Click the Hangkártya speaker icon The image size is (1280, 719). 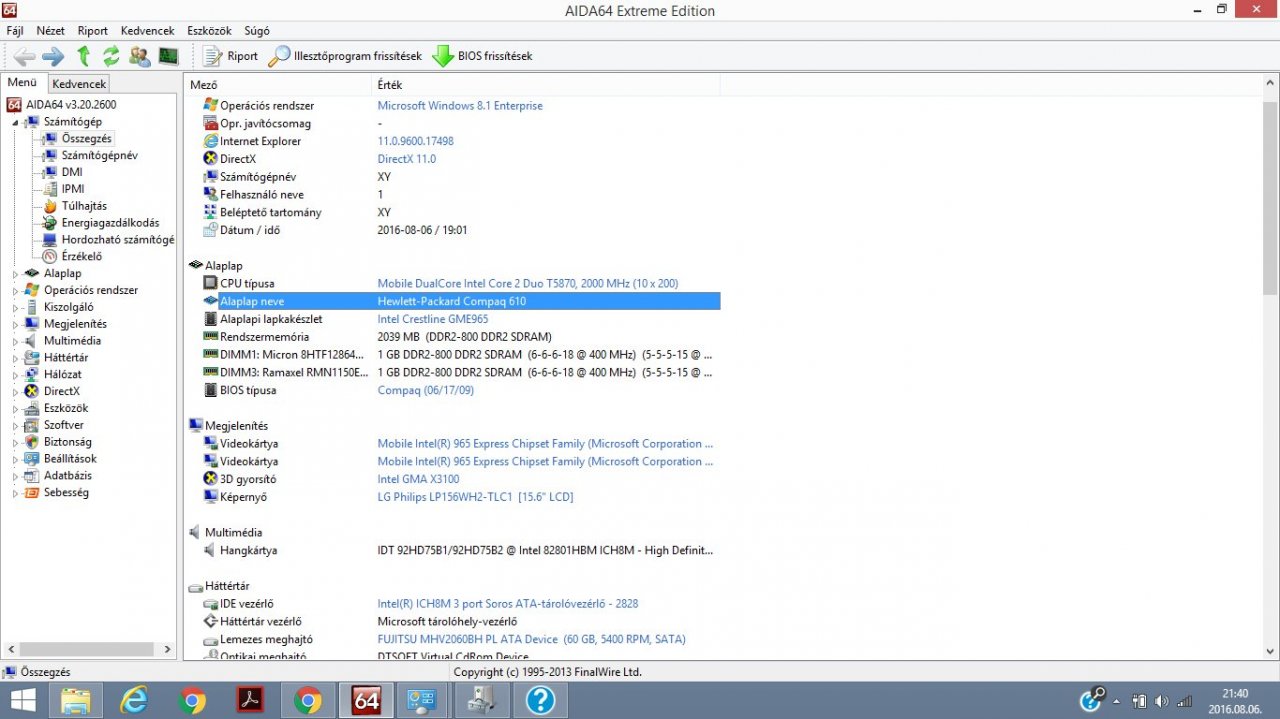point(210,551)
